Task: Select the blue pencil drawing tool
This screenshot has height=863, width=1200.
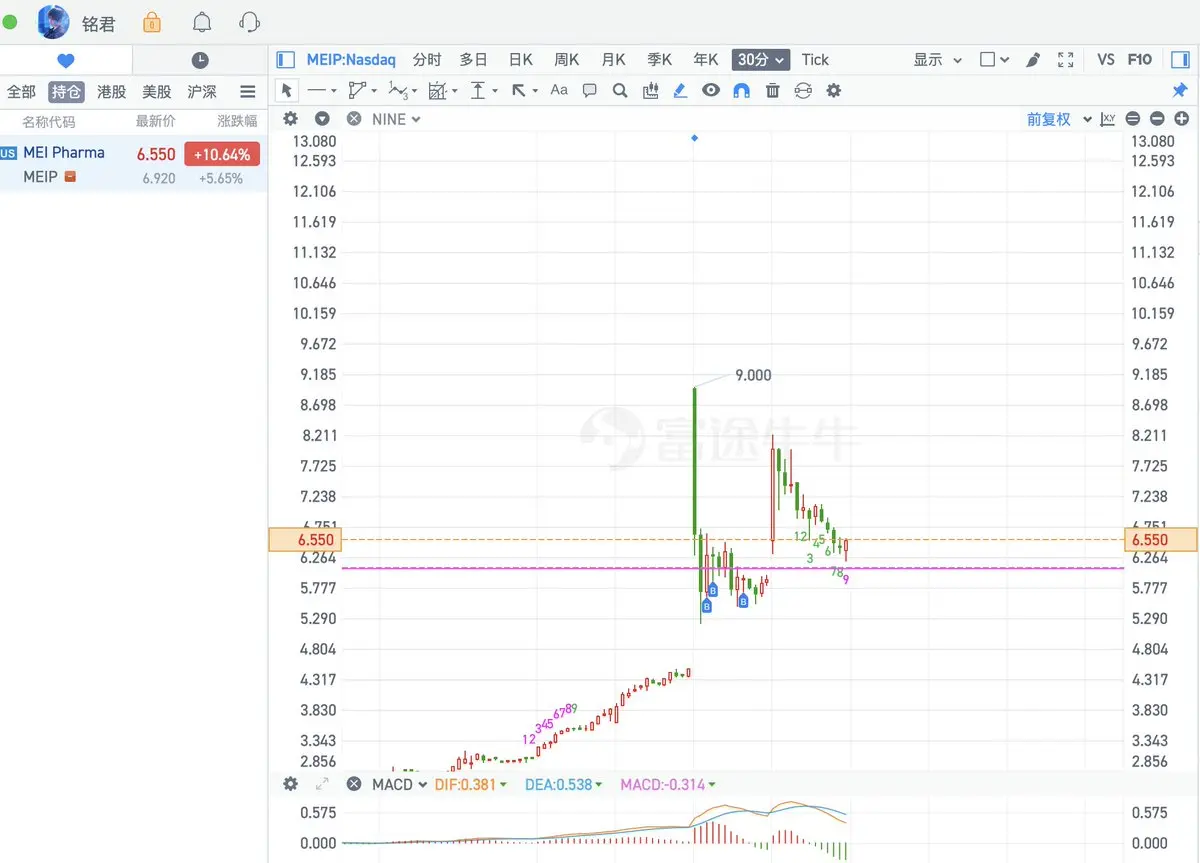Action: pyautogui.click(x=680, y=90)
